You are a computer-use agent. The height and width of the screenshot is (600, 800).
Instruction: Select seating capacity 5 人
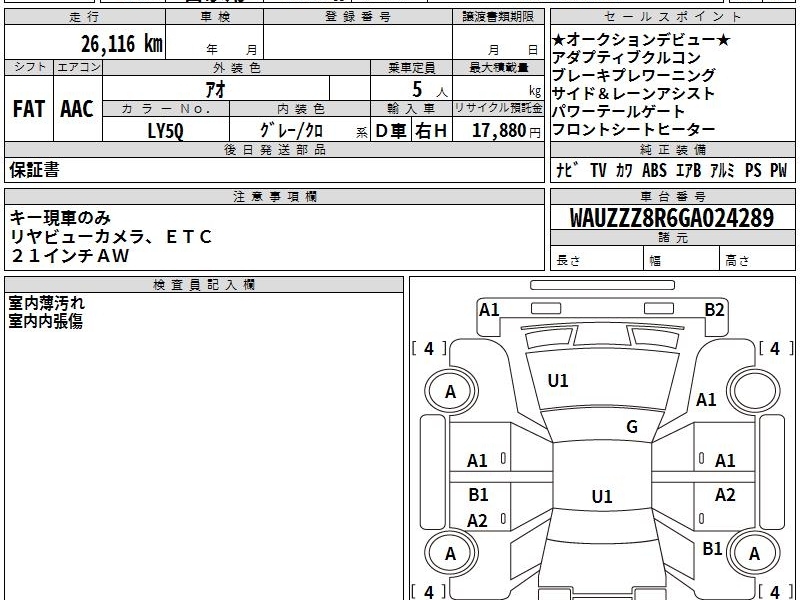coord(429,90)
